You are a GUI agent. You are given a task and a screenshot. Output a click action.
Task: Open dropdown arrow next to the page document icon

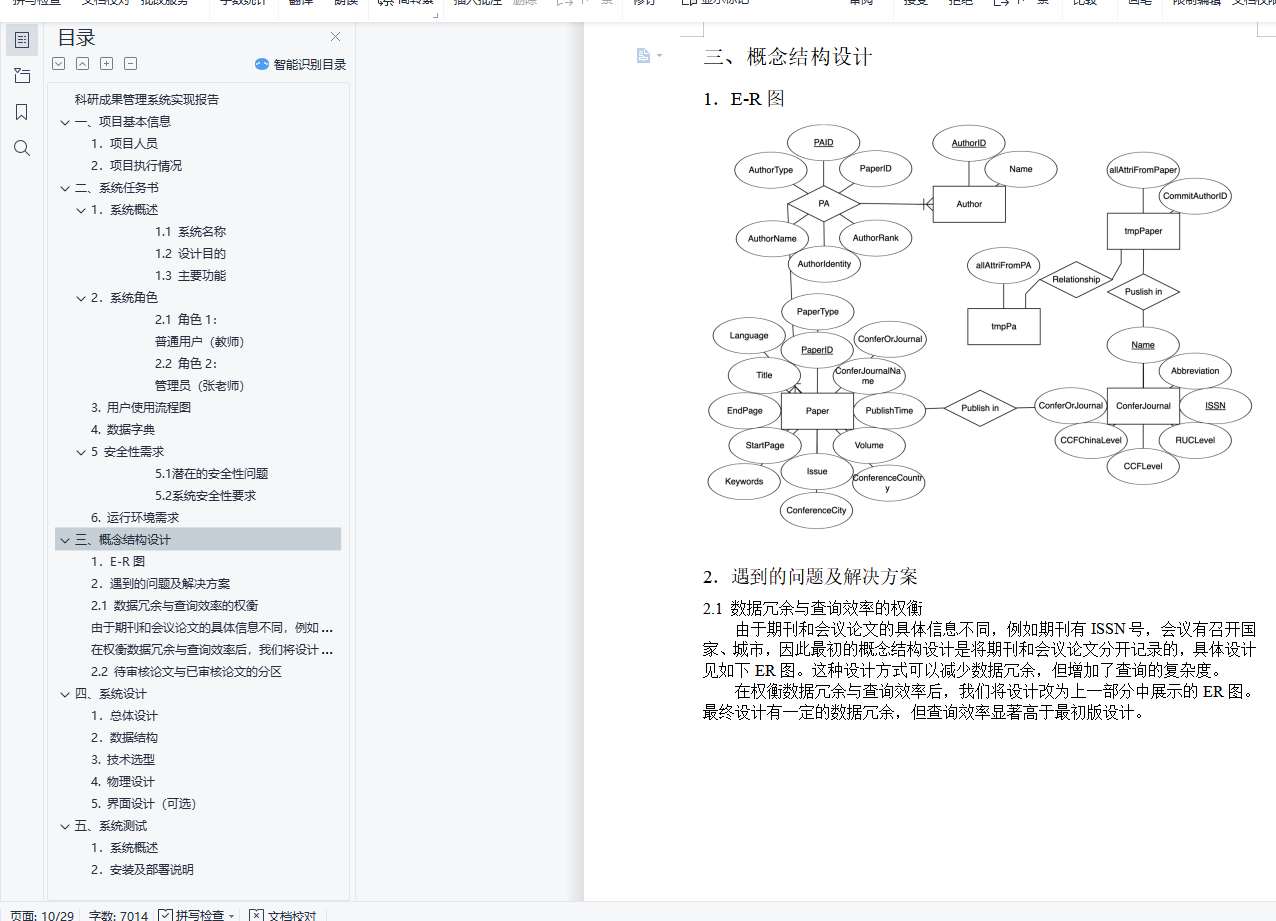tap(659, 55)
